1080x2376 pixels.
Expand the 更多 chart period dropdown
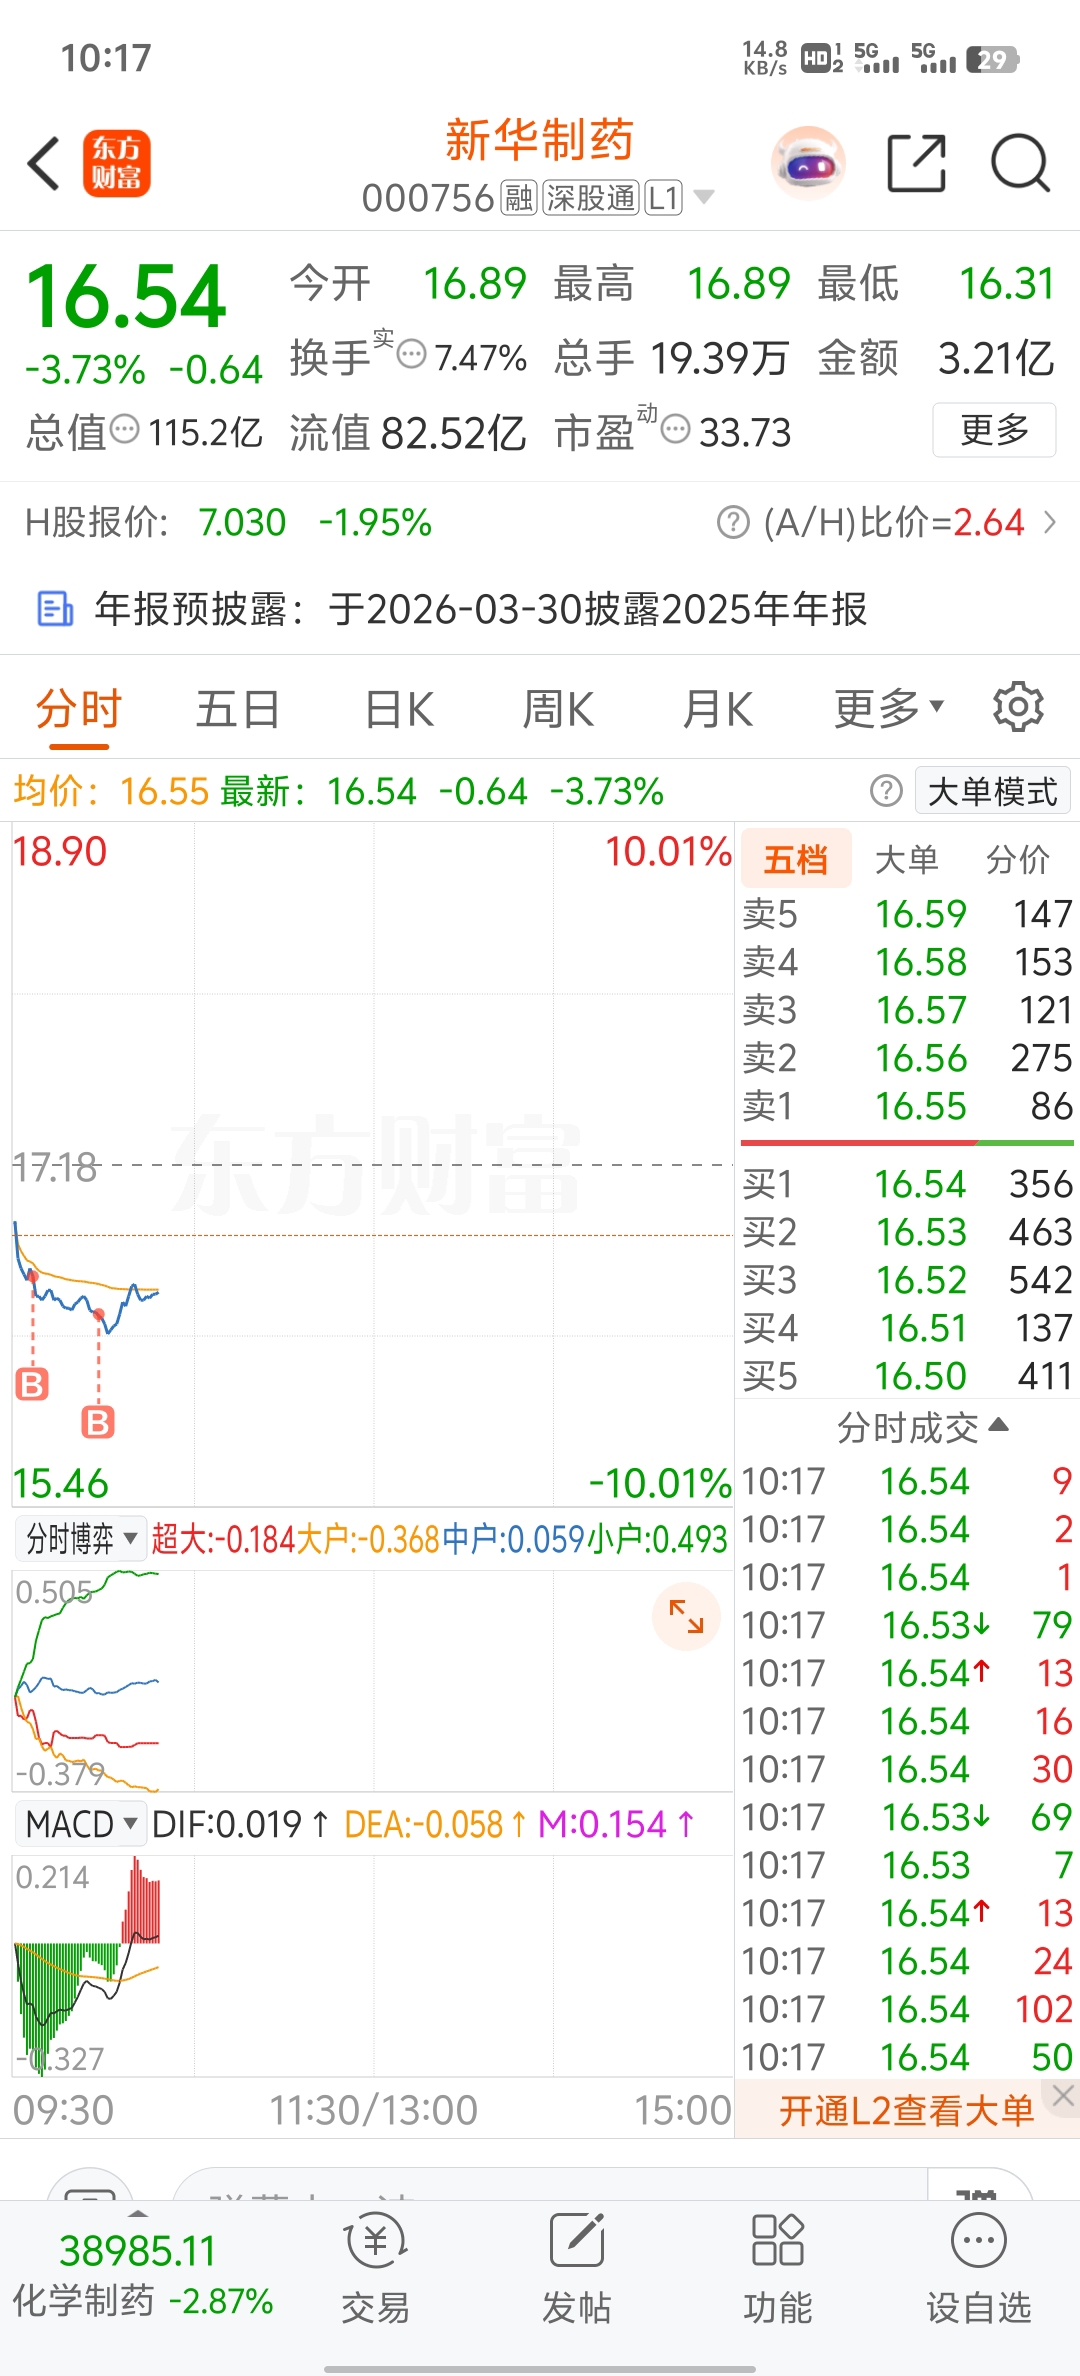[x=889, y=708]
